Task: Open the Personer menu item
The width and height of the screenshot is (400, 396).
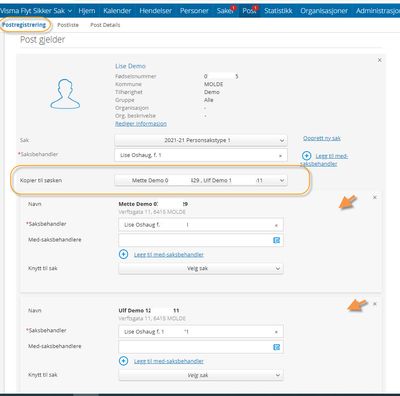Action: coord(194,11)
